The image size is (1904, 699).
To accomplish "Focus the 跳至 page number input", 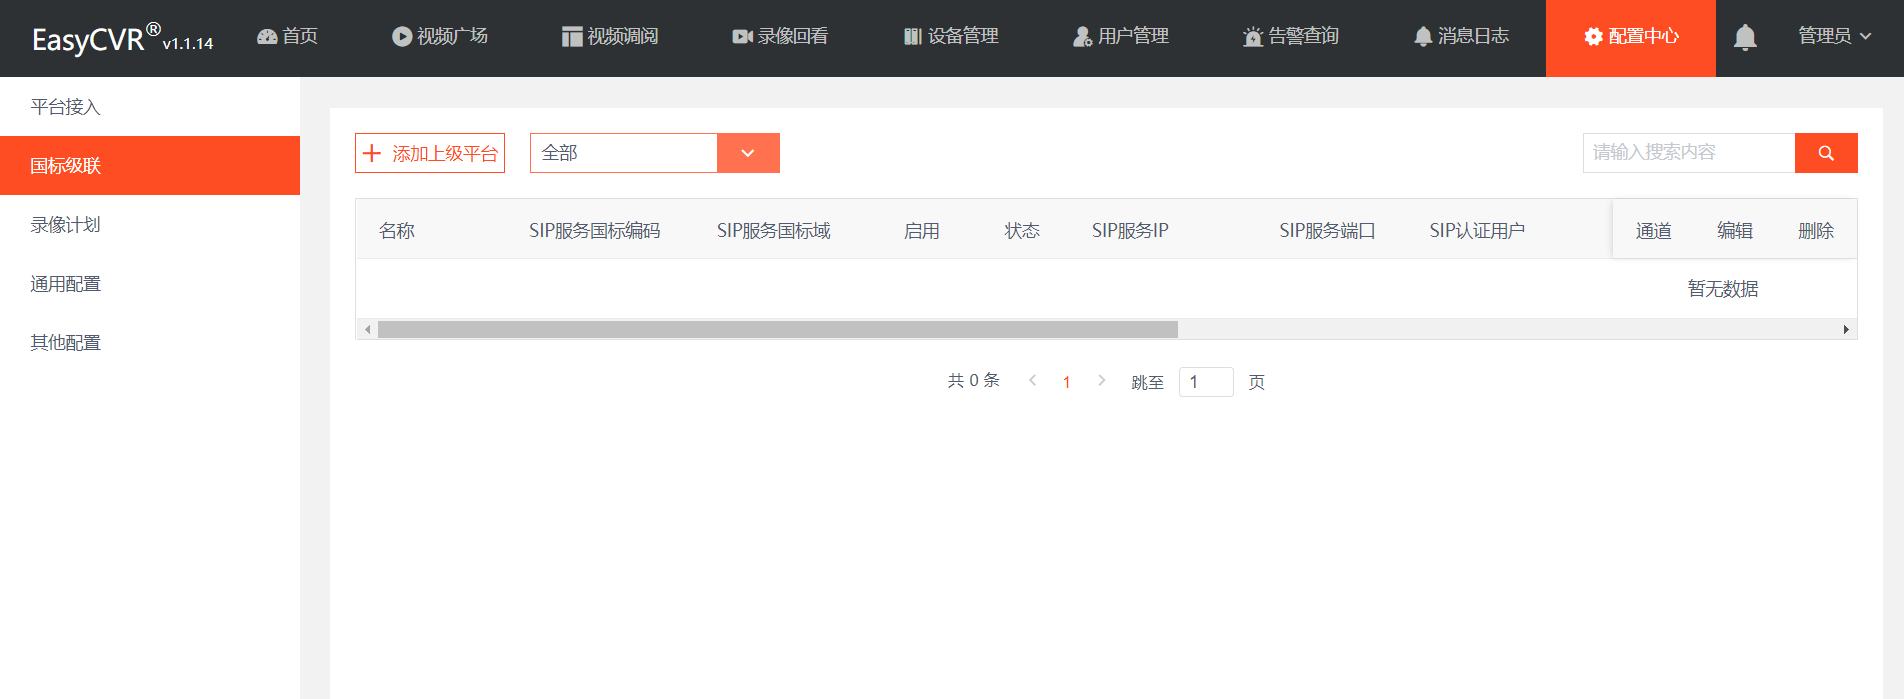I will click(1205, 382).
